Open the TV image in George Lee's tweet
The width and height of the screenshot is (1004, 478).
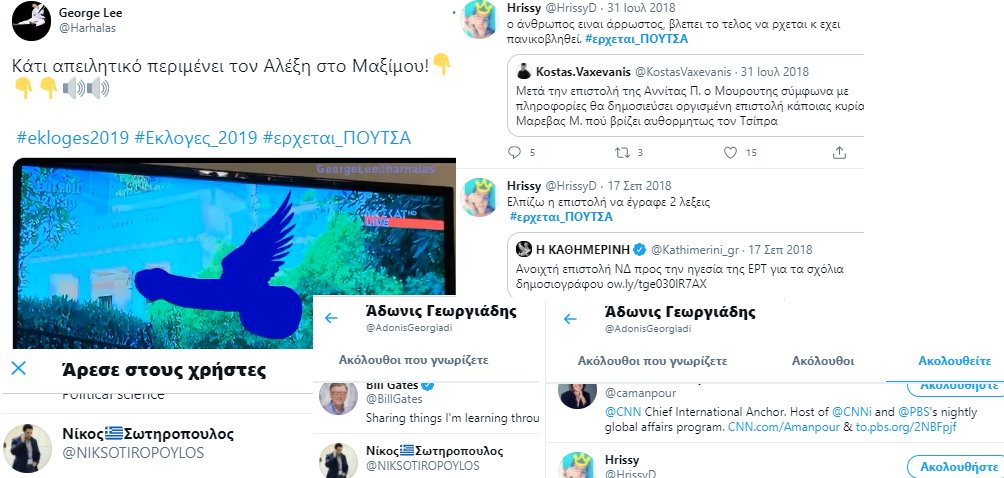[234, 253]
